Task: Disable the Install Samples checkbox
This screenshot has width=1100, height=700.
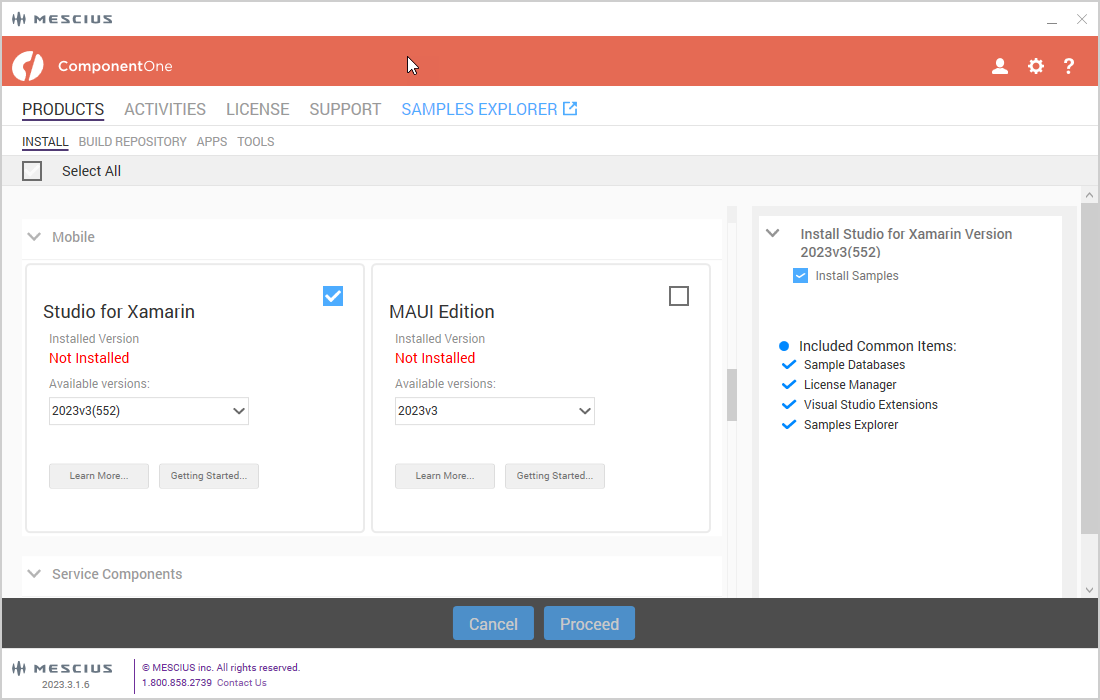Action: pyautogui.click(x=800, y=276)
